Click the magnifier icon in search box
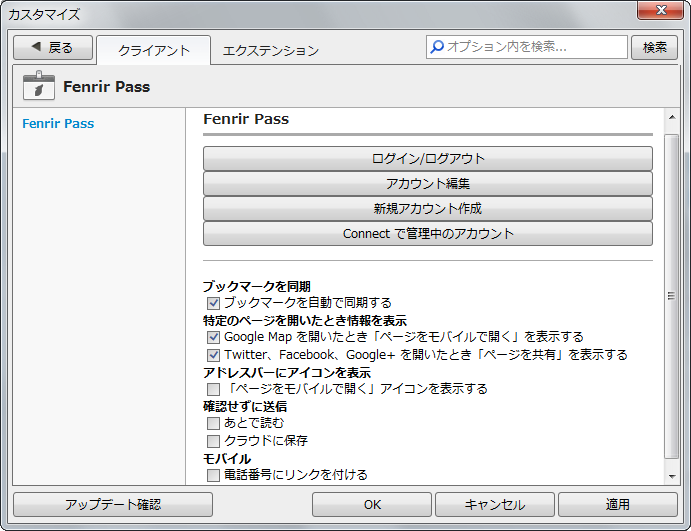691x531 pixels. point(437,47)
